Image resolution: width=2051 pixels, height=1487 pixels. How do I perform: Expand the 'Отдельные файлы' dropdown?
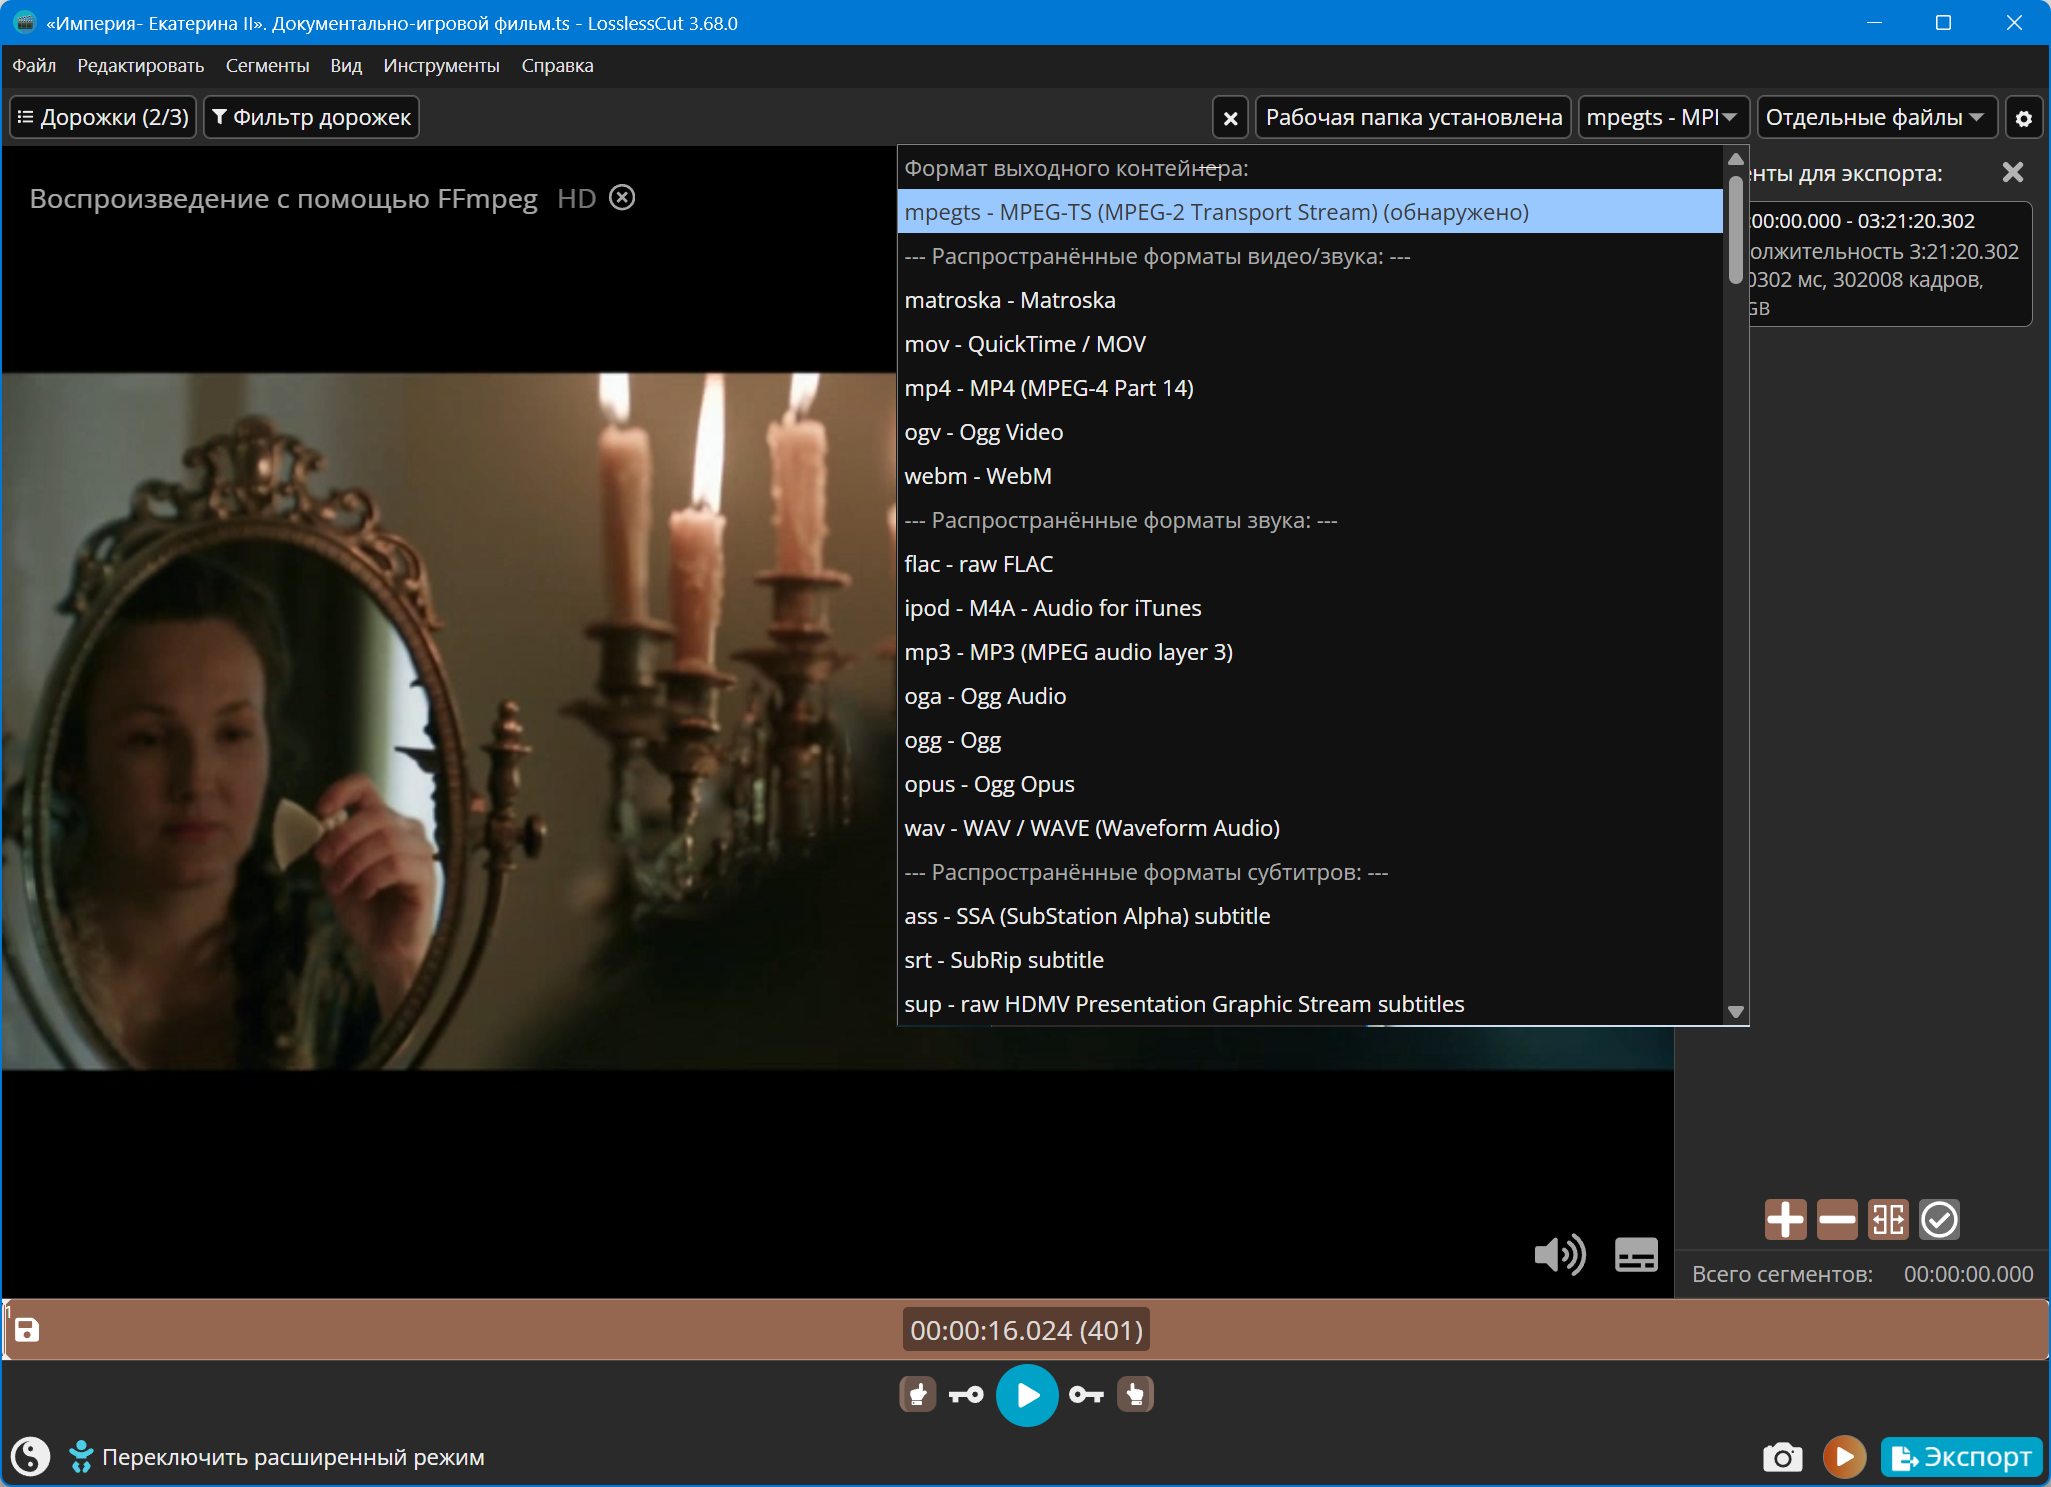1876,118
